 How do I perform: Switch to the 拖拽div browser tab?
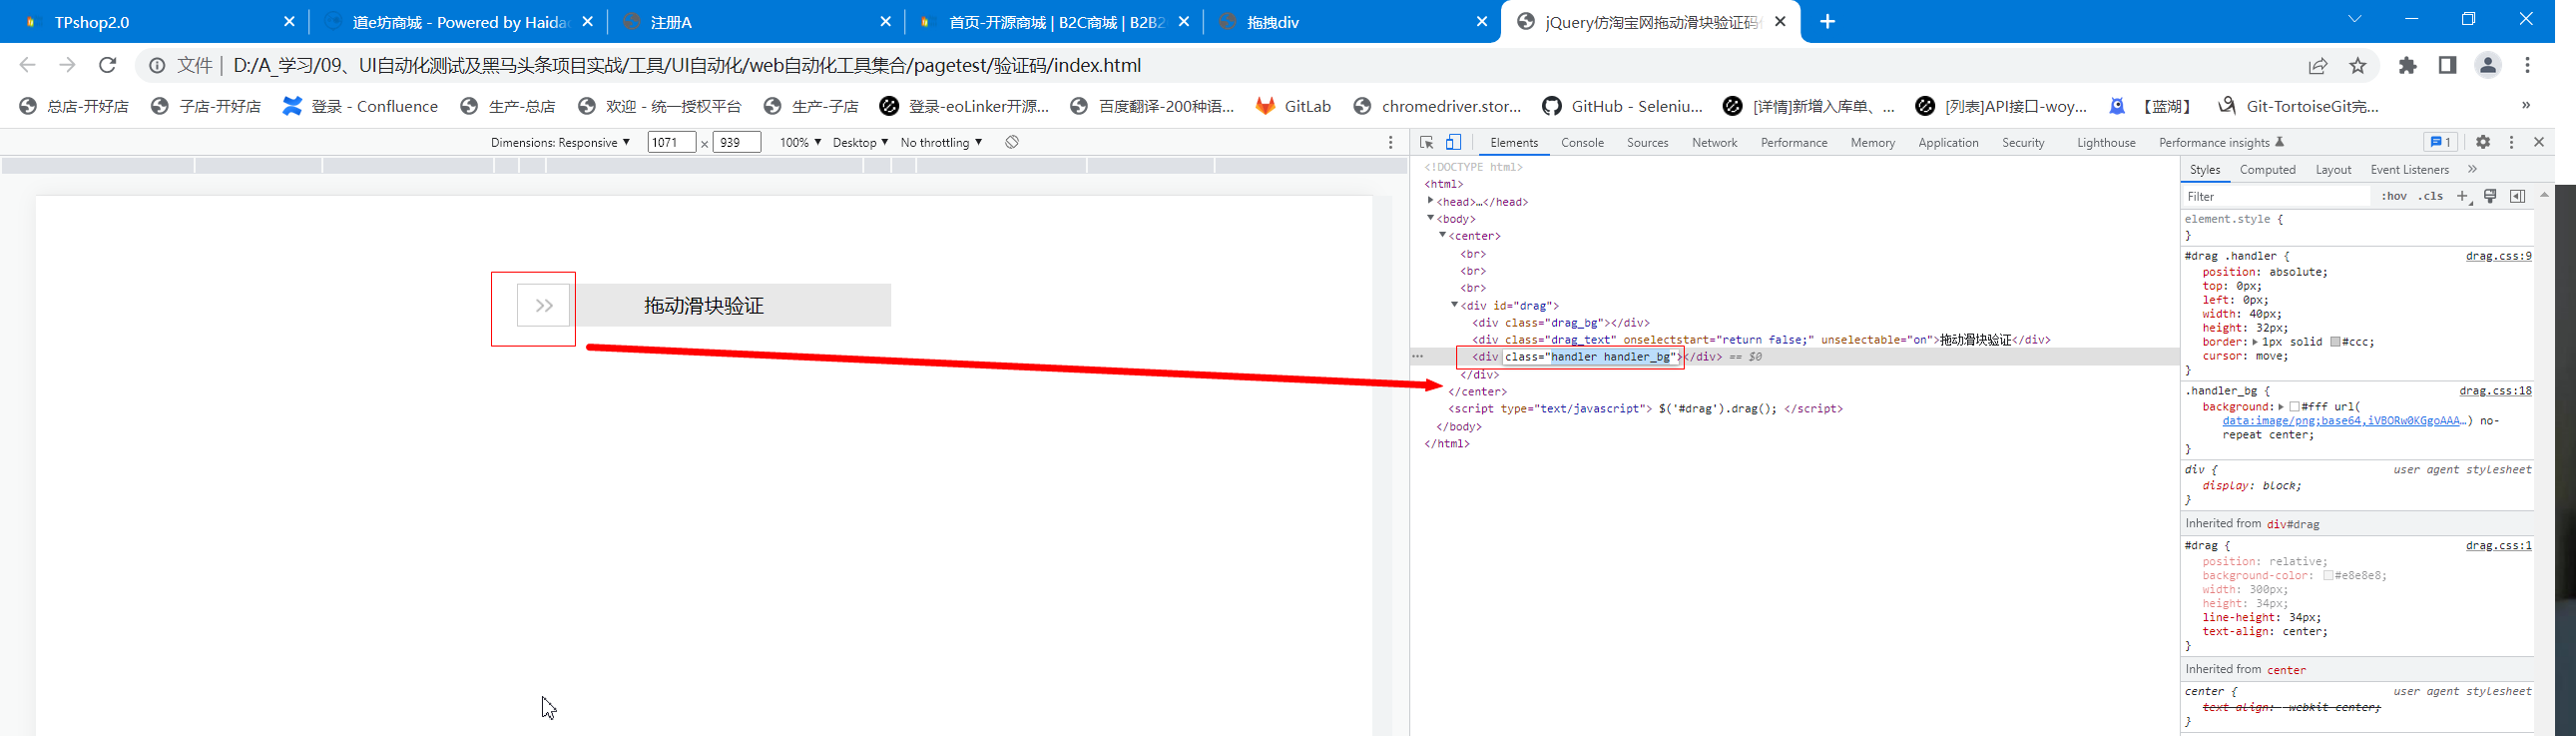coord(1352,22)
